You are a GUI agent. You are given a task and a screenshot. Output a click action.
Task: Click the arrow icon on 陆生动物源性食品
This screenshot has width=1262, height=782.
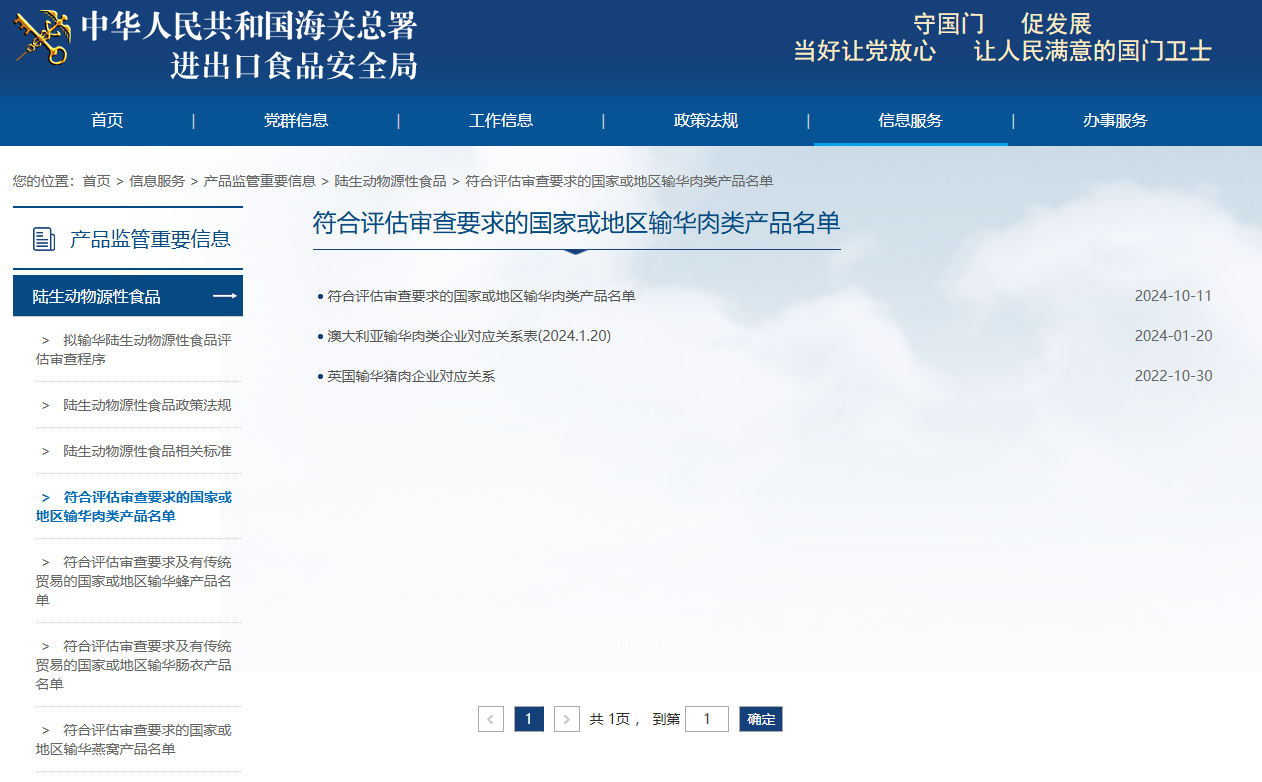coord(225,296)
